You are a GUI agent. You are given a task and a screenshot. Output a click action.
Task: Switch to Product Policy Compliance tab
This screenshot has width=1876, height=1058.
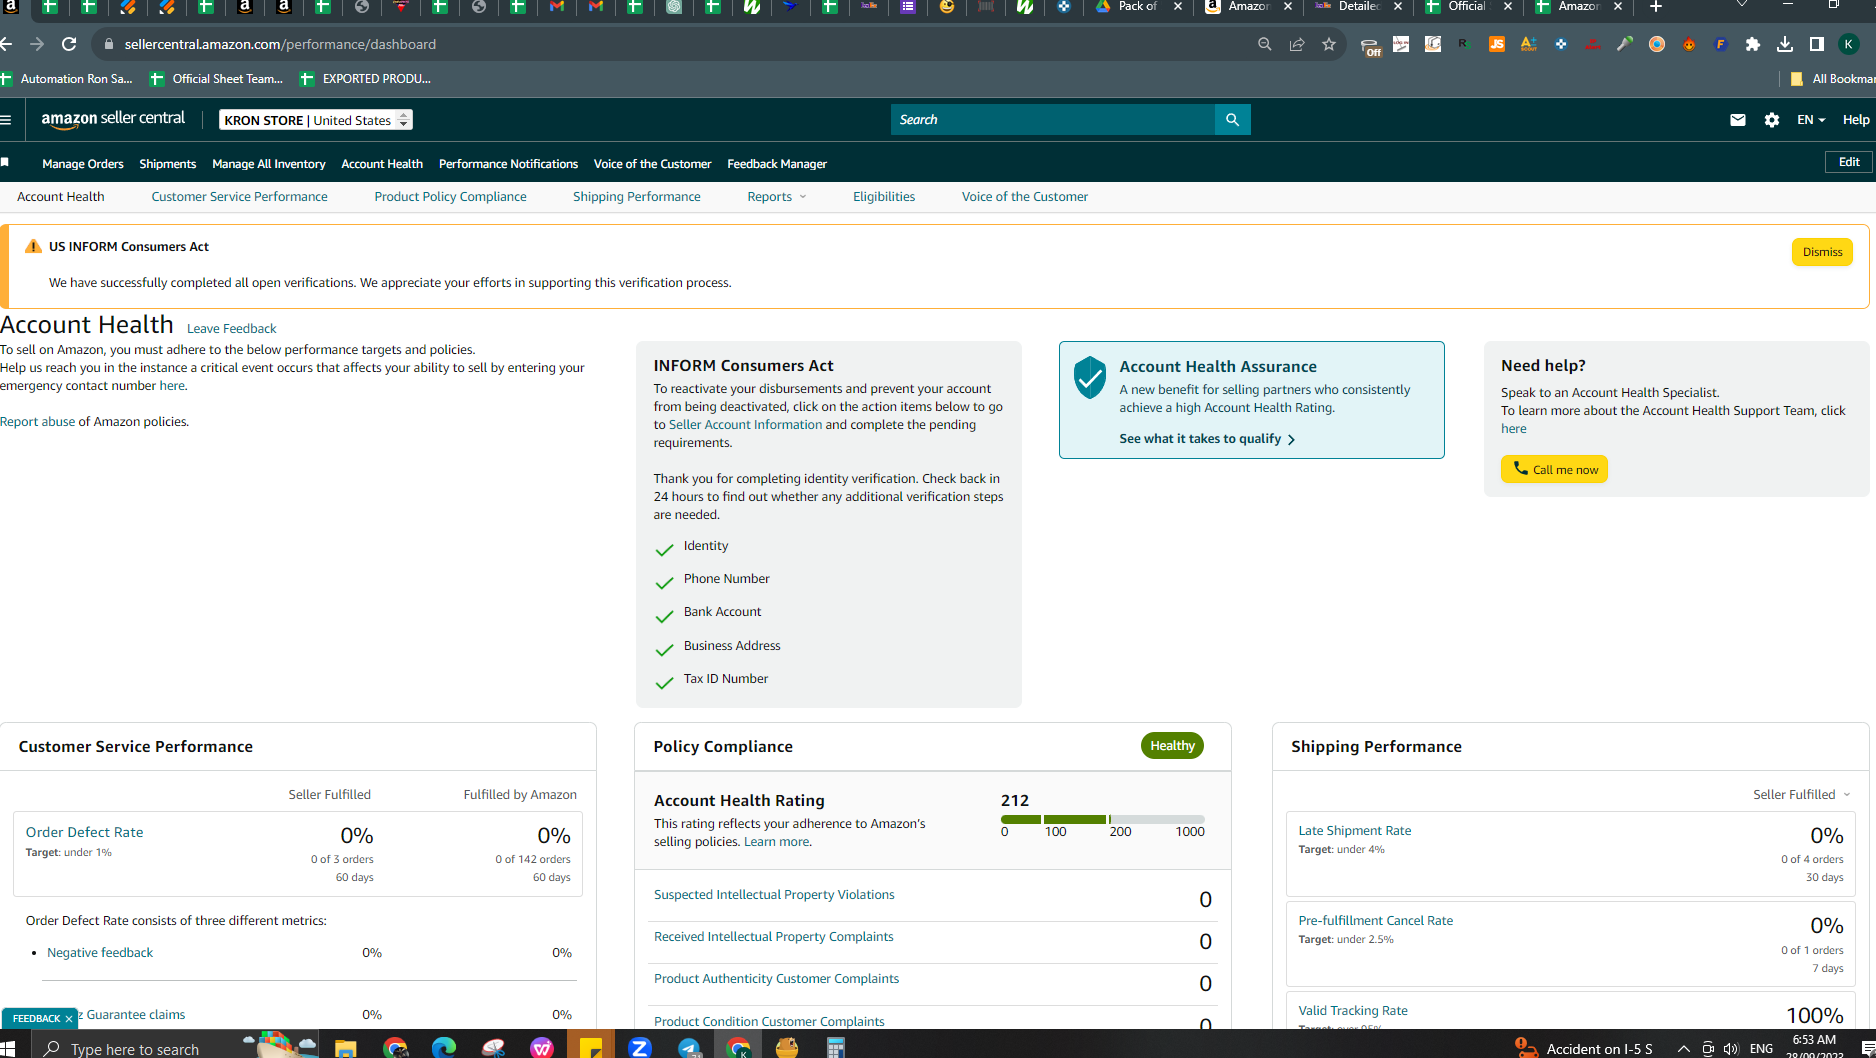click(450, 197)
